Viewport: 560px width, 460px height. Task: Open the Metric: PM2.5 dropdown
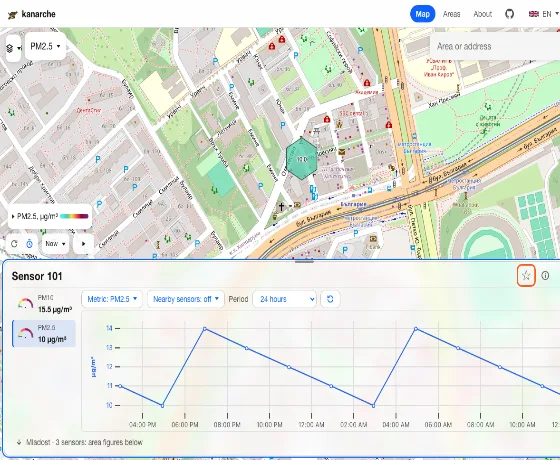(112, 299)
